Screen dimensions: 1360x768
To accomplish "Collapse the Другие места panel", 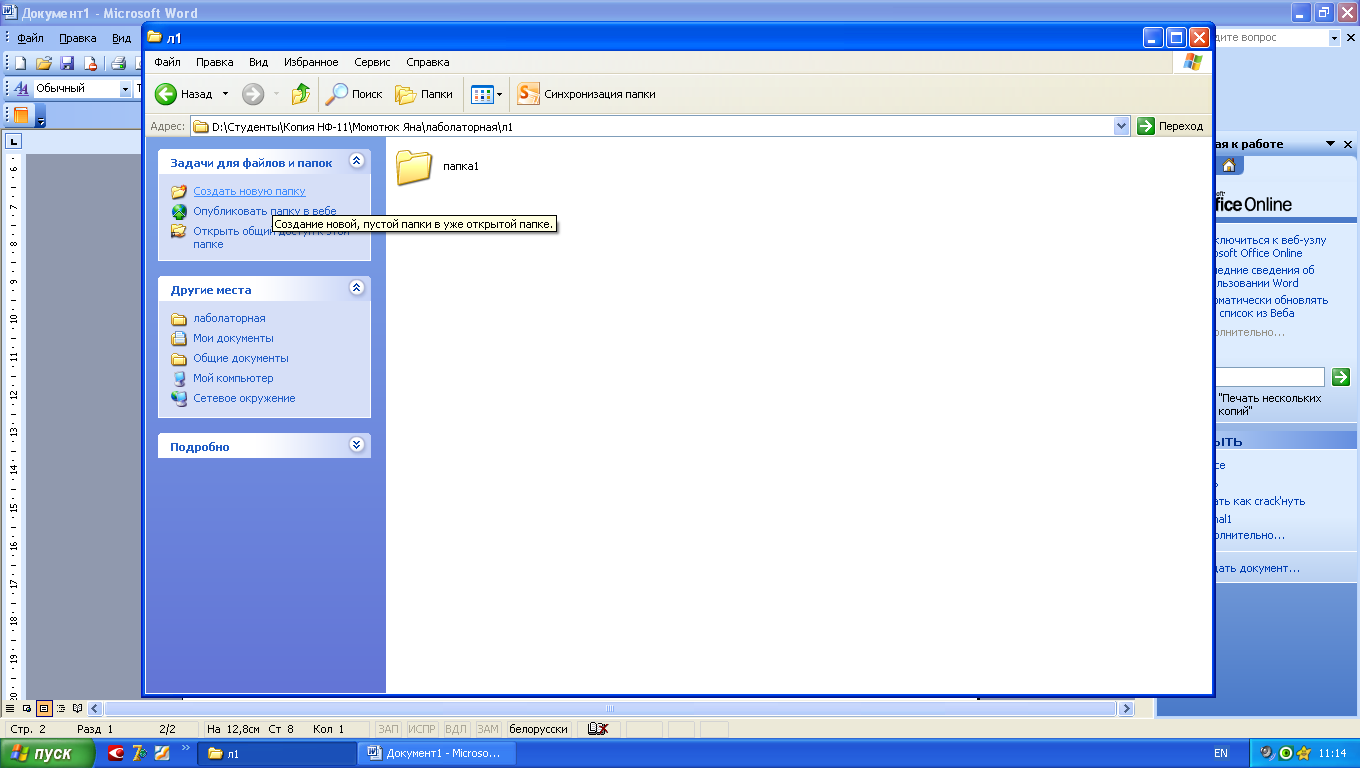I will tap(357, 288).
